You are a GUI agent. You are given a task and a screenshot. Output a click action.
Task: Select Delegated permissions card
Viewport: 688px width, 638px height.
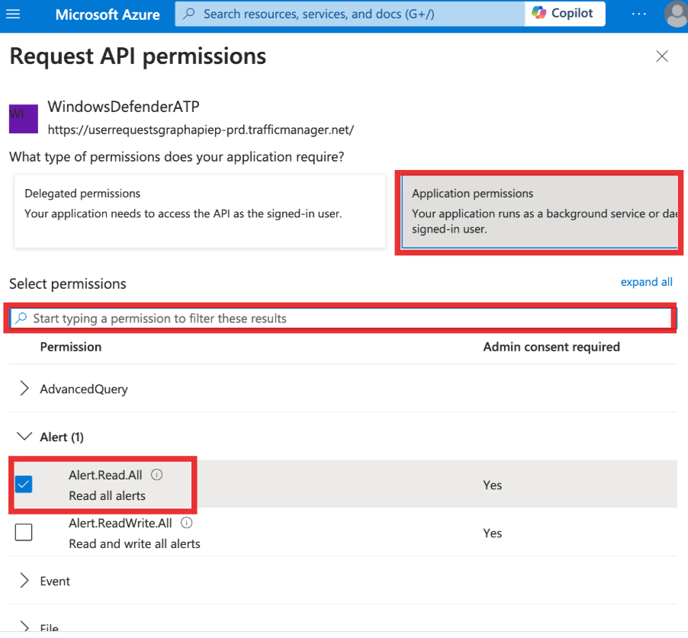200,211
